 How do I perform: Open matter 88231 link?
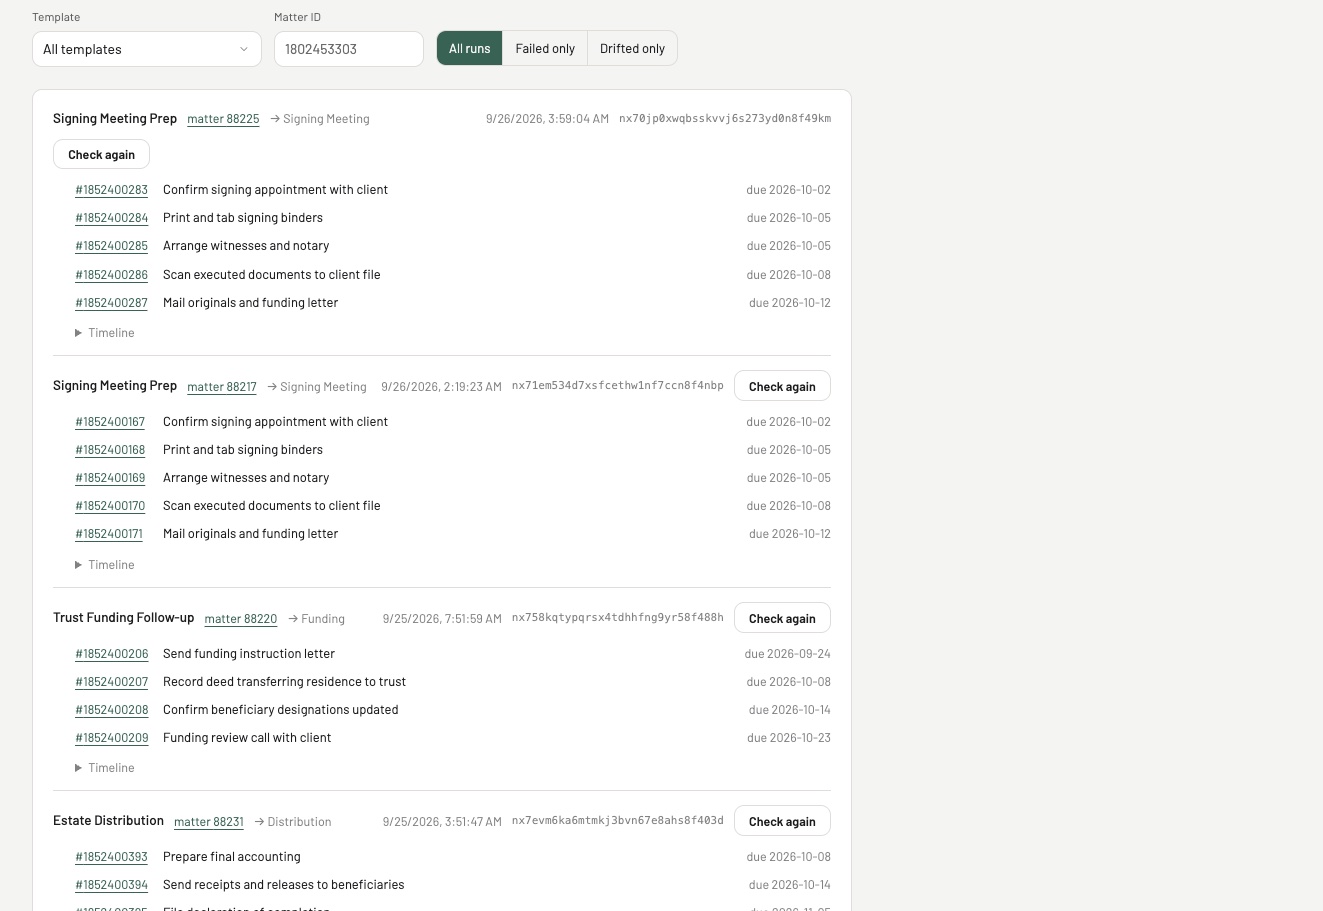coord(209,822)
